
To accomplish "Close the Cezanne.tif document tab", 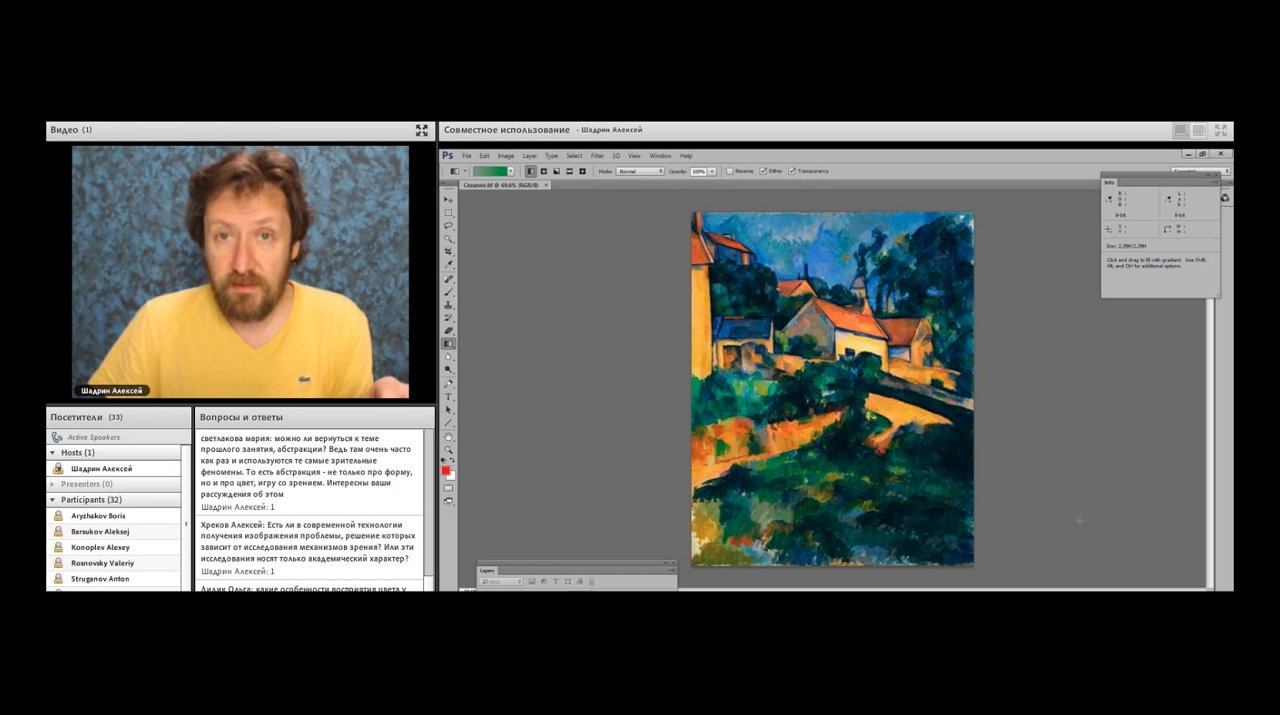I will 546,185.
